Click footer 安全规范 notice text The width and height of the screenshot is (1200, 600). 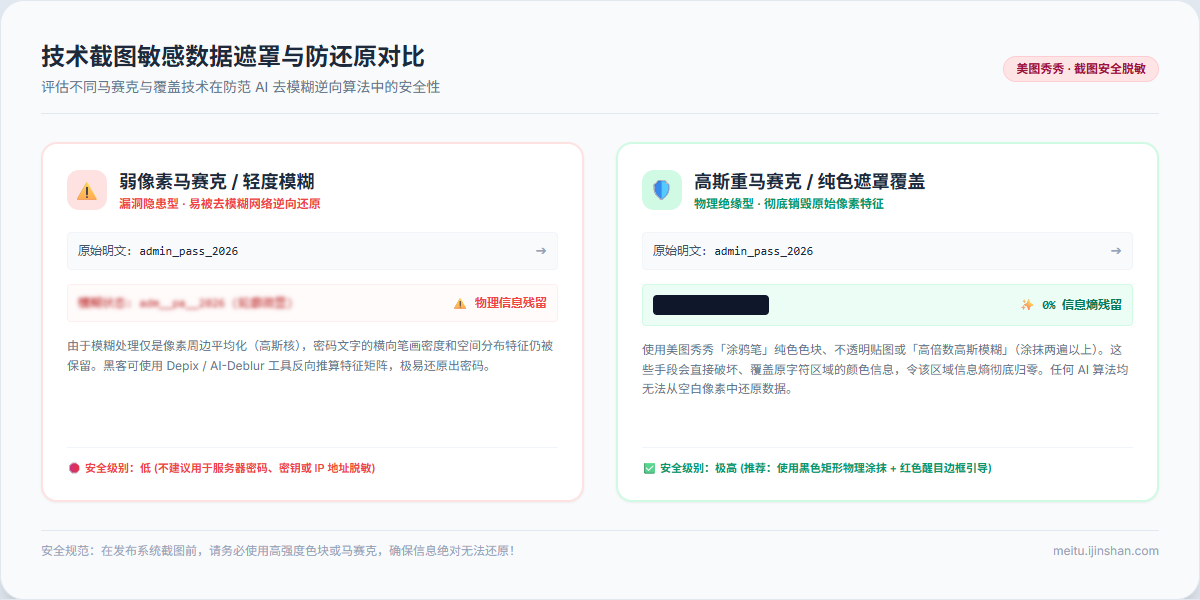[x=278, y=551]
